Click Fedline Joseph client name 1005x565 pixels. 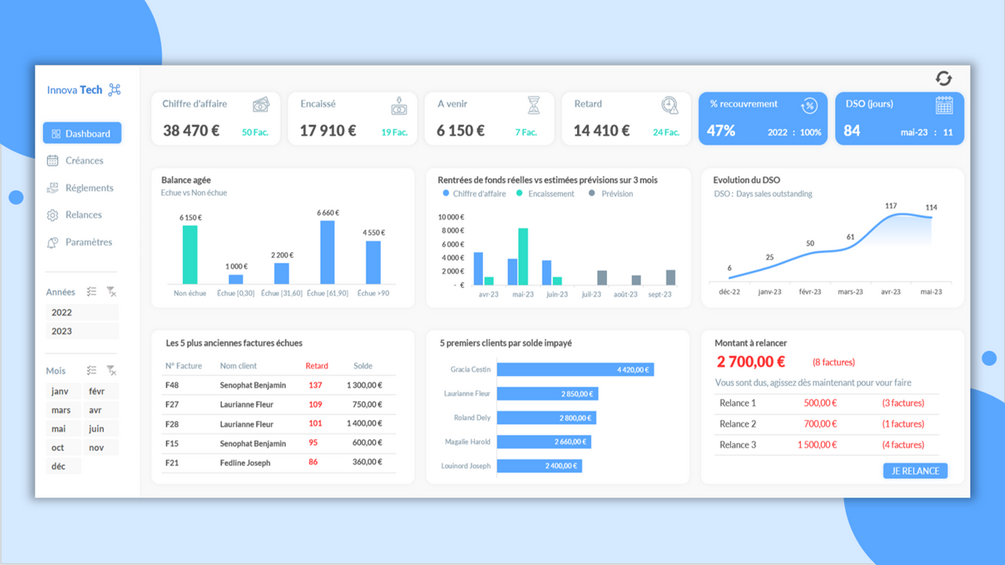point(245,463)
